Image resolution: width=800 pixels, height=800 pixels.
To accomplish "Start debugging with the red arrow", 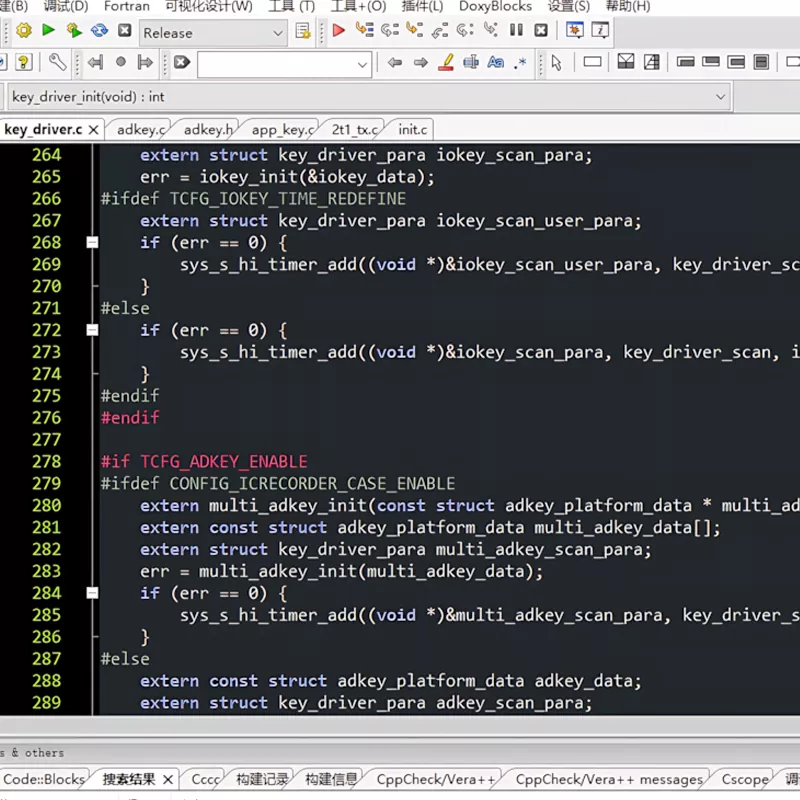I will pos(338,31).
